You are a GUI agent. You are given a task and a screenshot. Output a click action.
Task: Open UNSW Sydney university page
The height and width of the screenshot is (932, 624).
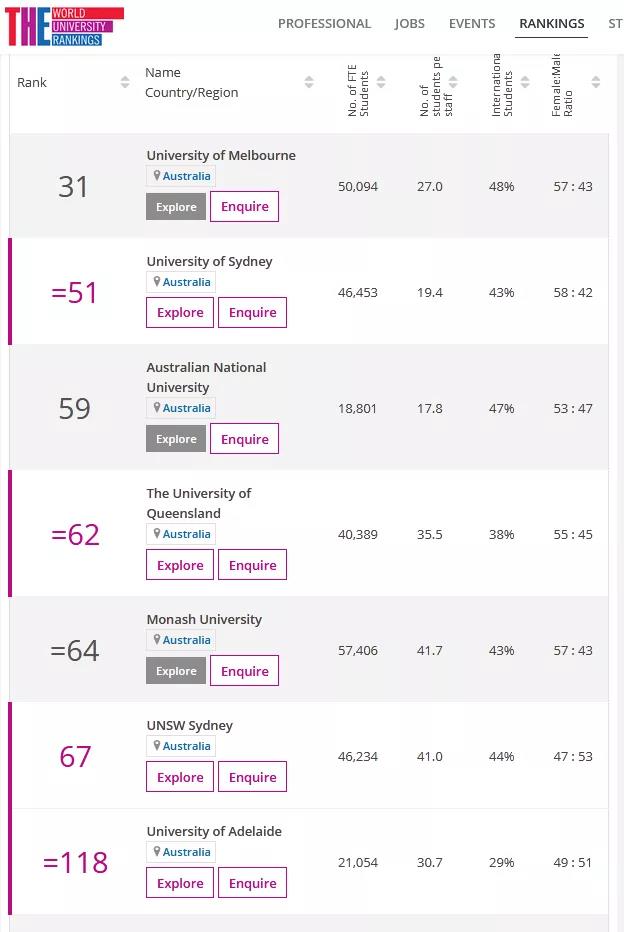click(x=189, y=725)
